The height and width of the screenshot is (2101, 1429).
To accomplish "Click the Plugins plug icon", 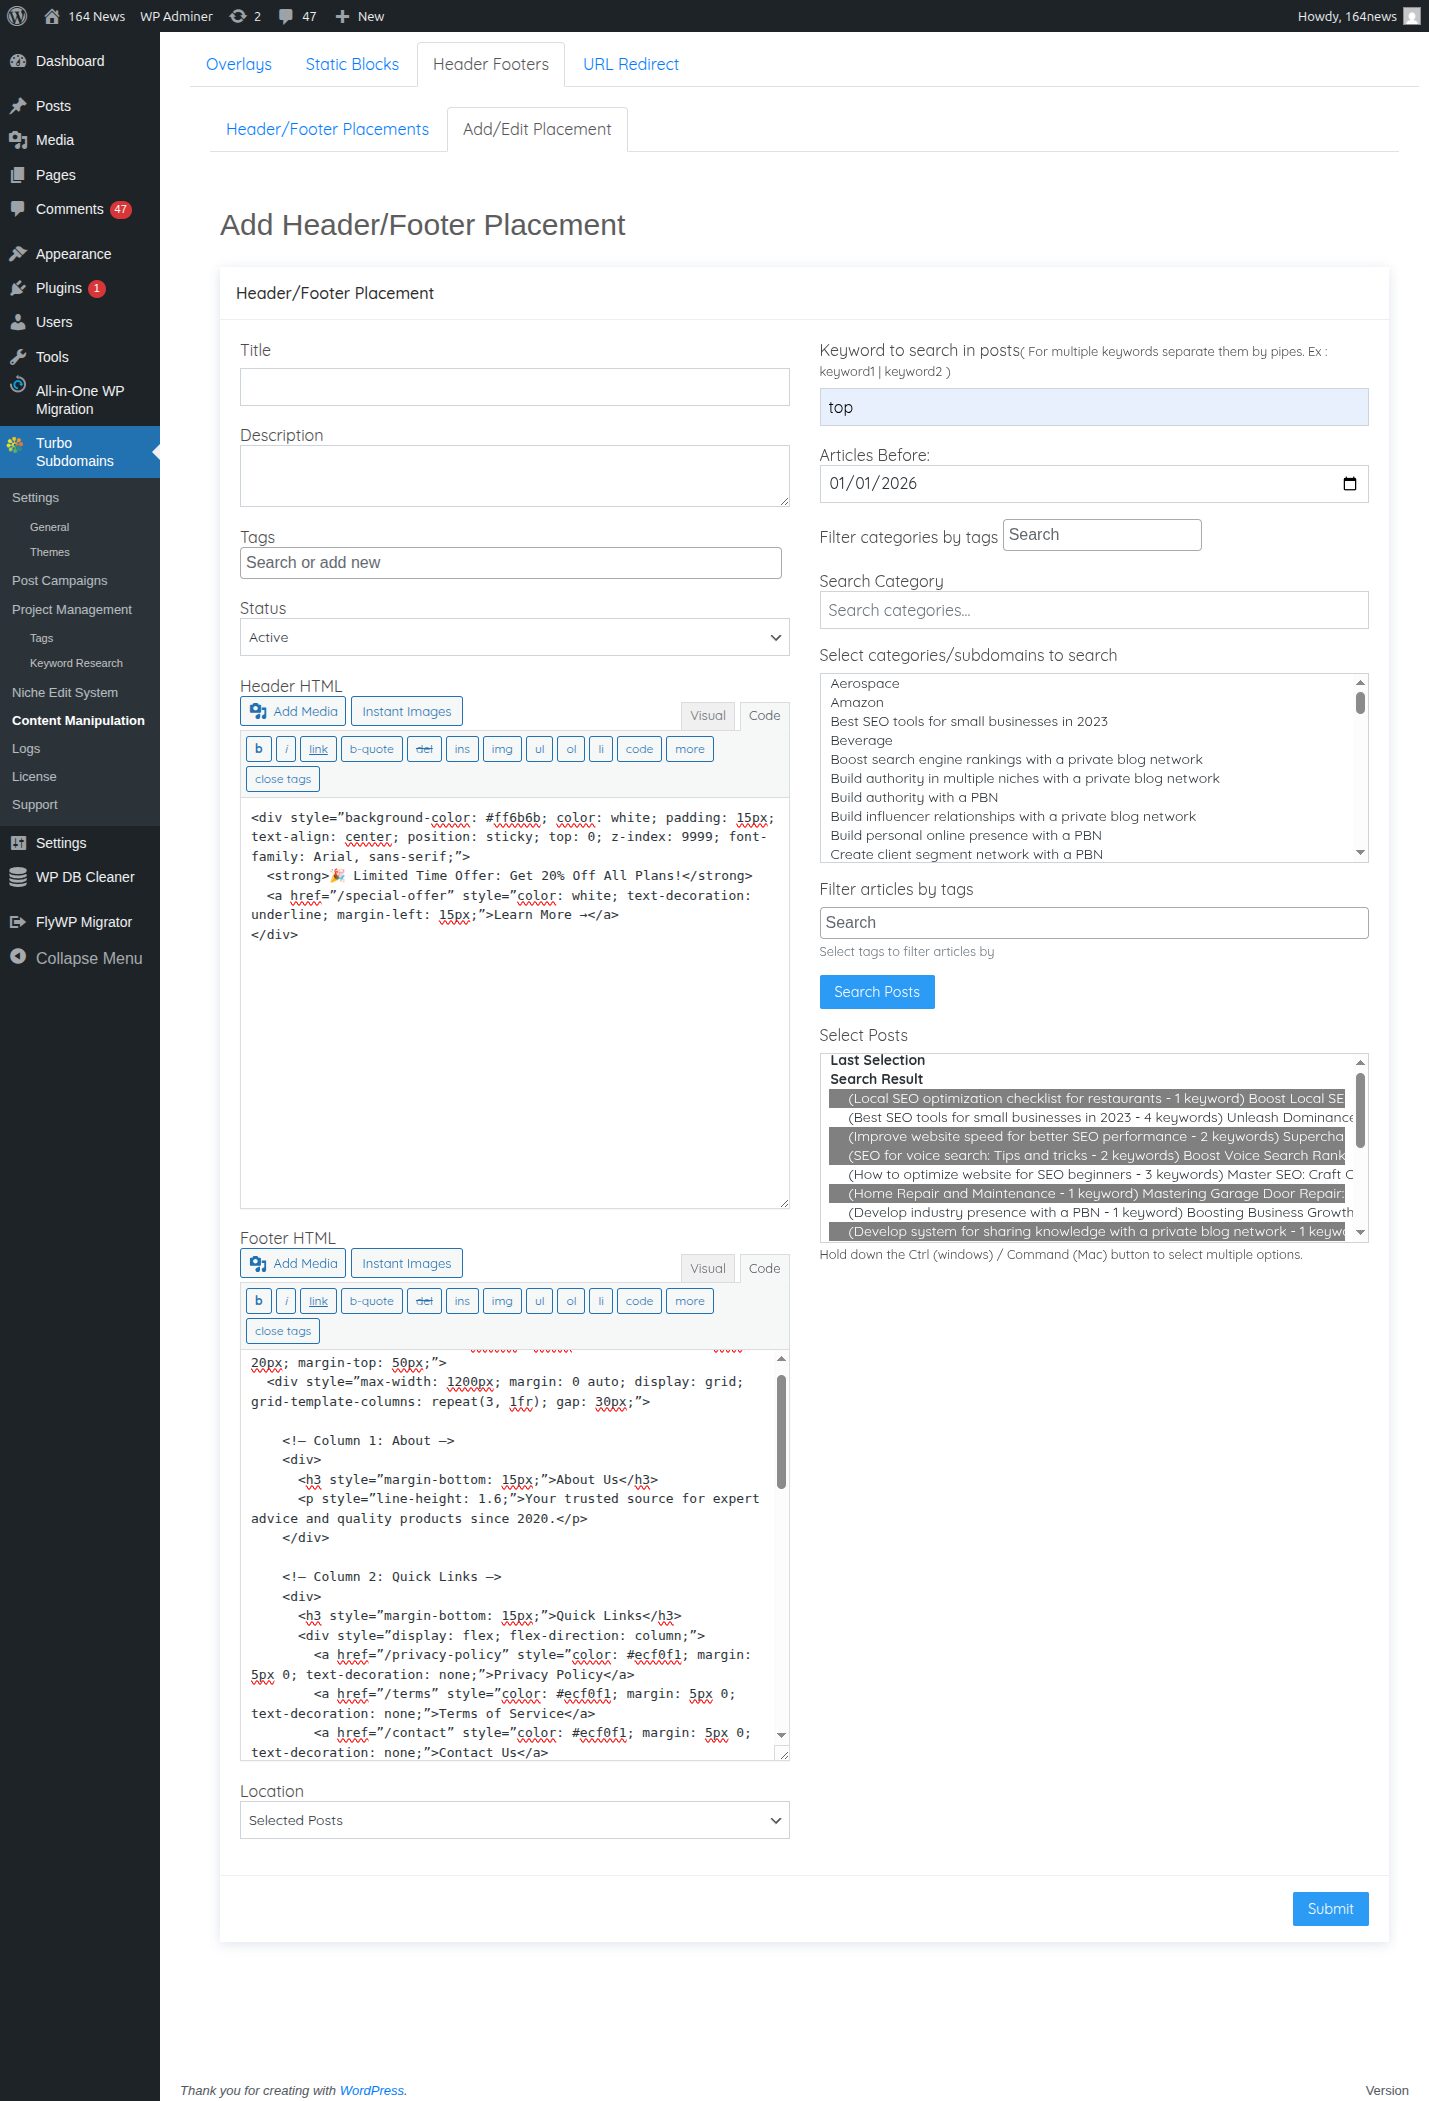I will click(x=18, y=288).
